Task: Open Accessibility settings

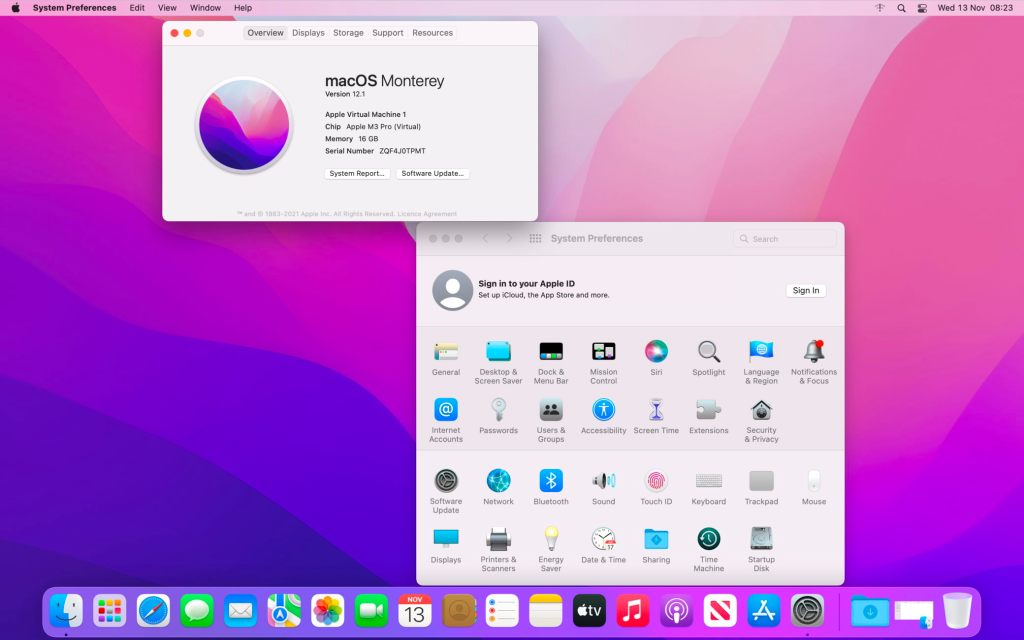Action: pyautogui.click(x=603, y=411)
